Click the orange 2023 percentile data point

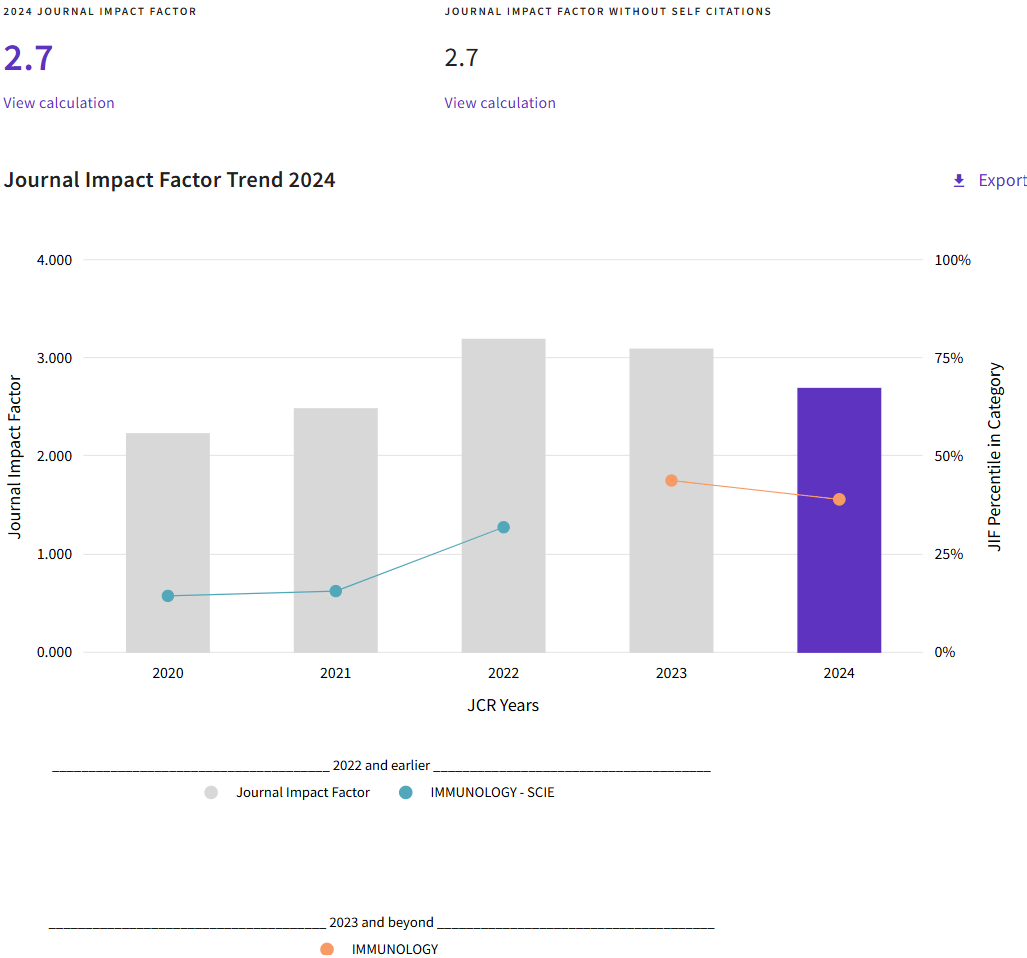click(x=671, y=480)
